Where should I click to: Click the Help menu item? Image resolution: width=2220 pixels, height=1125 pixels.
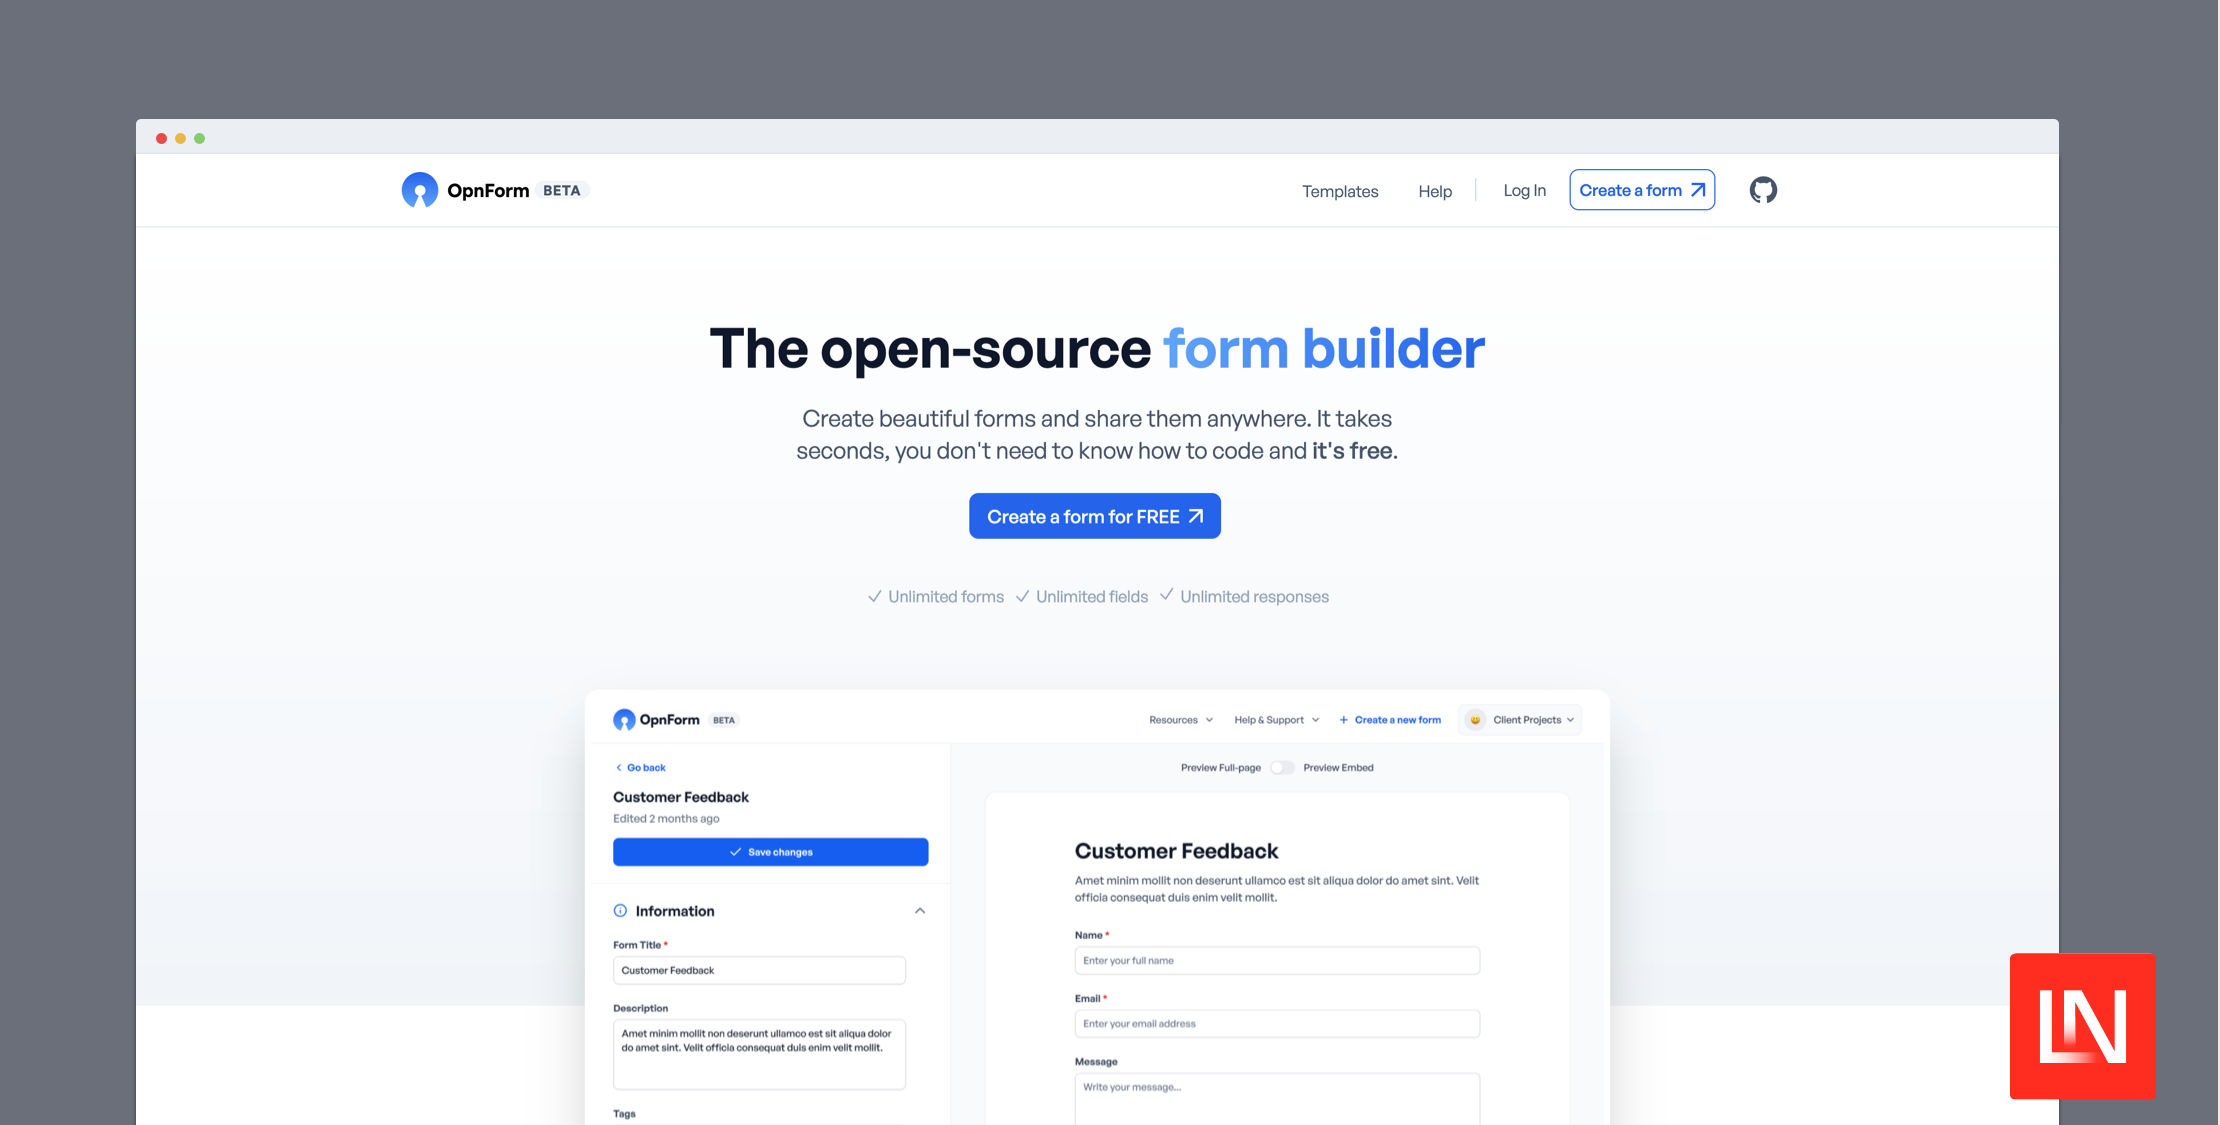pos(1434,188)
